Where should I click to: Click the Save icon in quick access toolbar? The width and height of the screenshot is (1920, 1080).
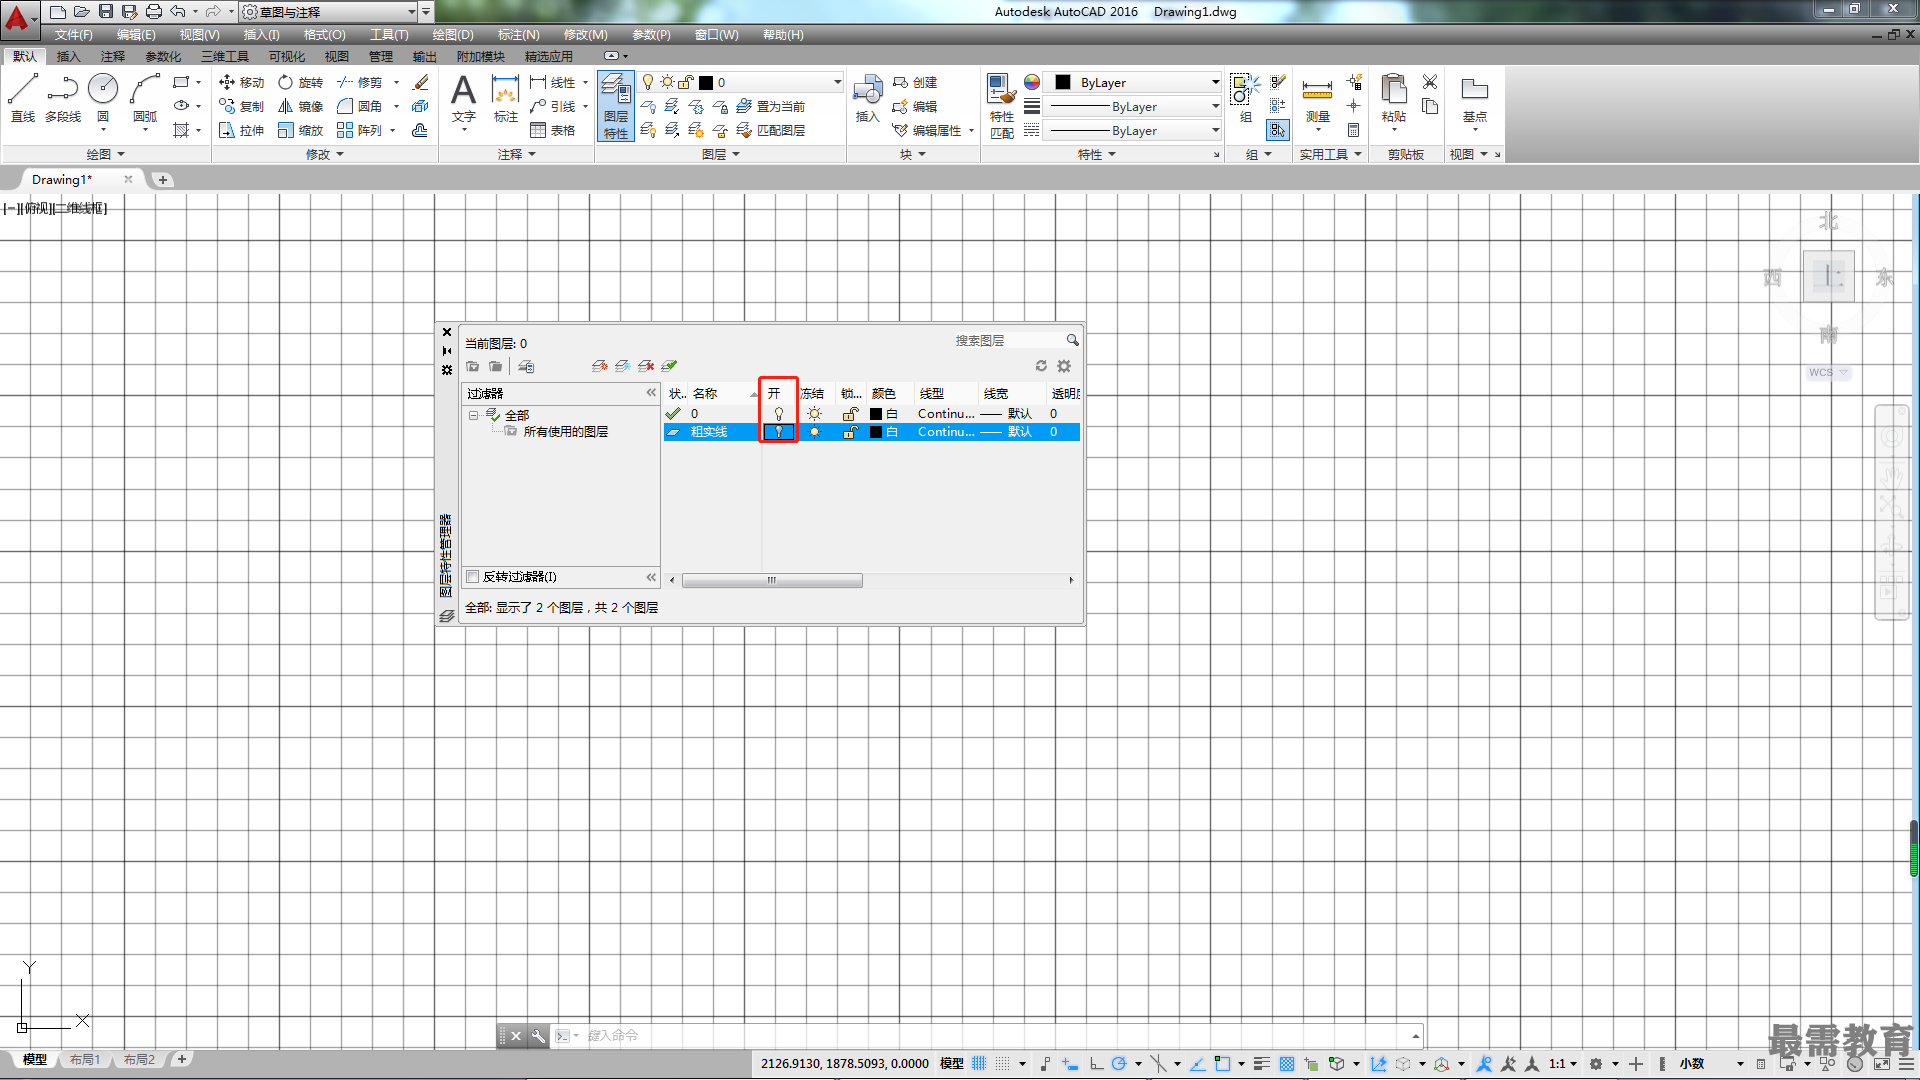coord(105,12)
